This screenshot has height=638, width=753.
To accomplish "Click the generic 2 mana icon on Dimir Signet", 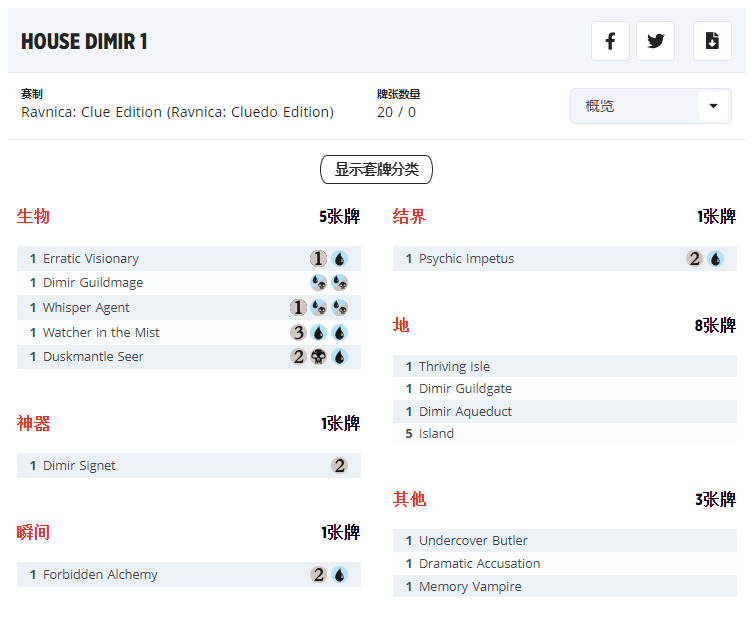I will pos(339,466).
